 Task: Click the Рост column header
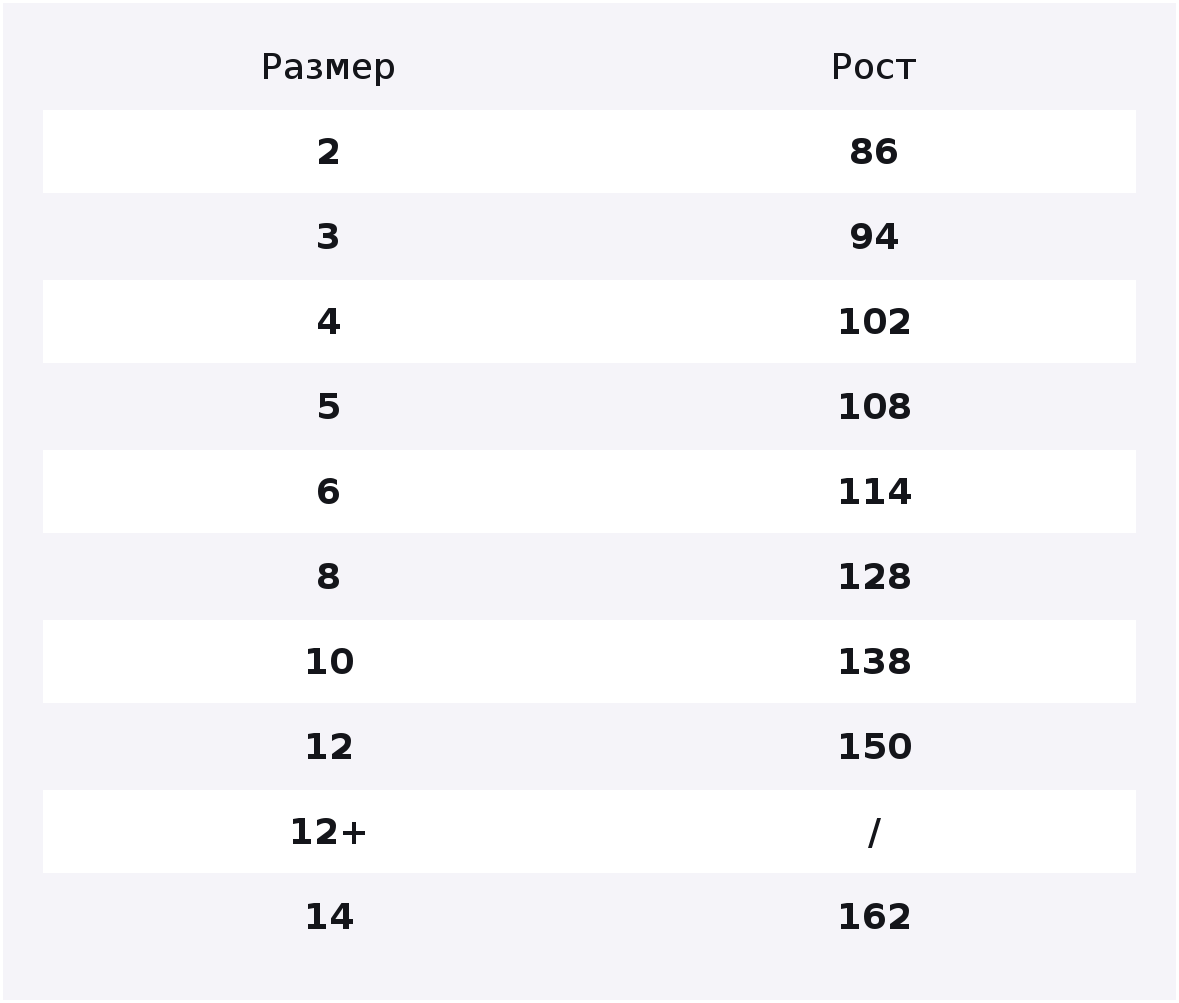(x=874, y=68)
